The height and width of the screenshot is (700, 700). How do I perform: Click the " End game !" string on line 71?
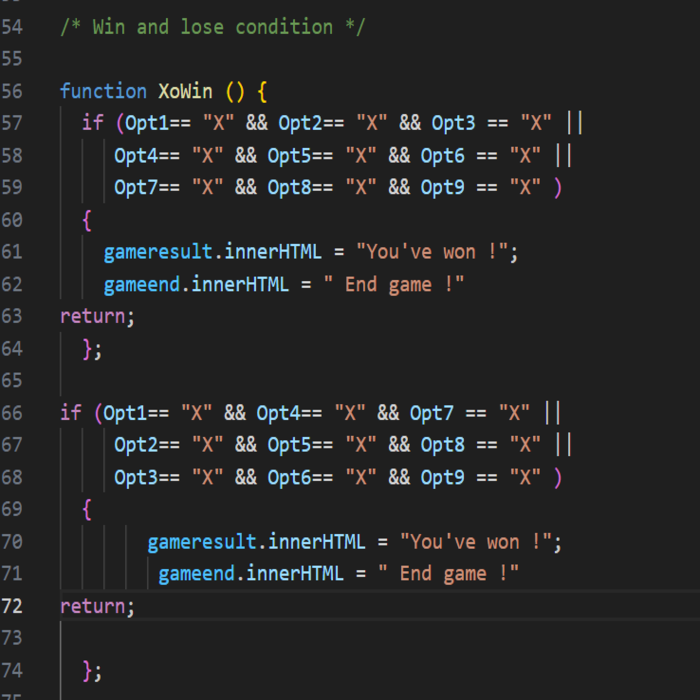(449, 574)
